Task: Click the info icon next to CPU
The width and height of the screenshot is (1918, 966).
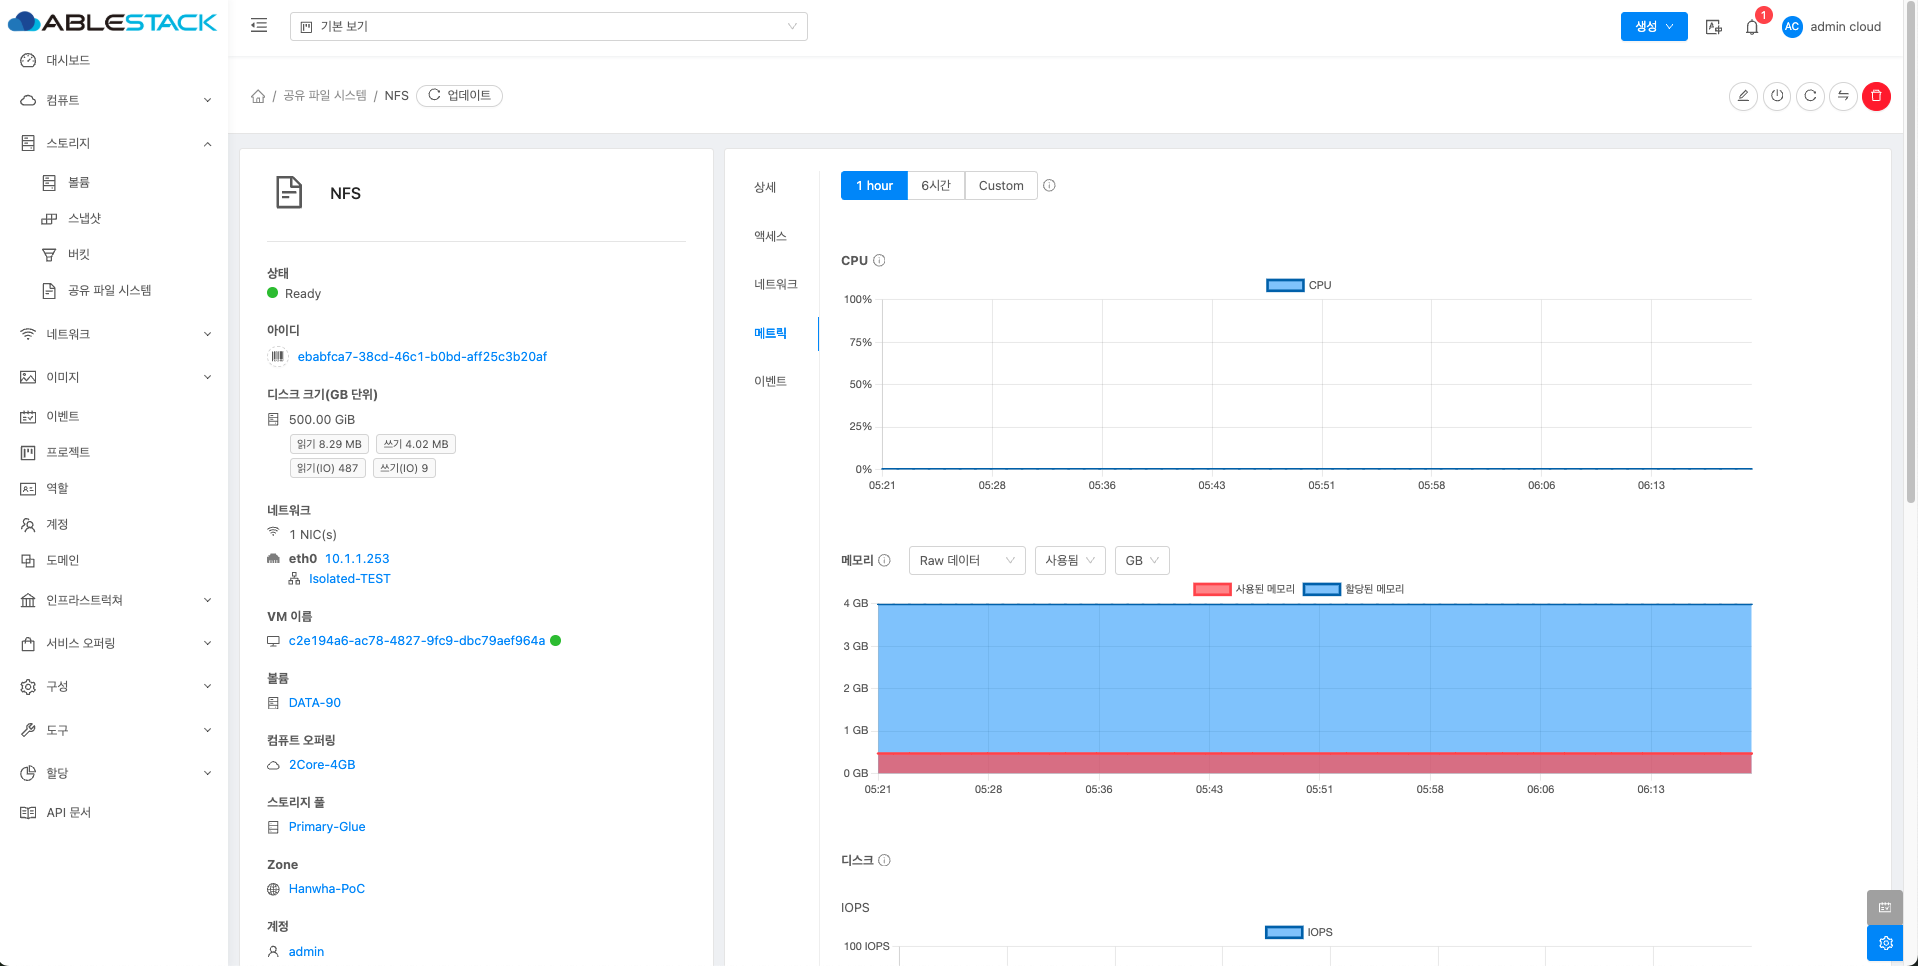Action: pos(879,261)
